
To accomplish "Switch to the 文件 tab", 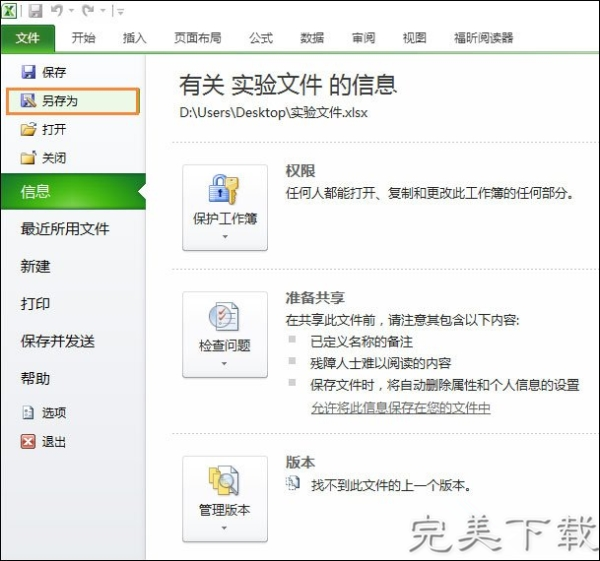I will [28, 38].
